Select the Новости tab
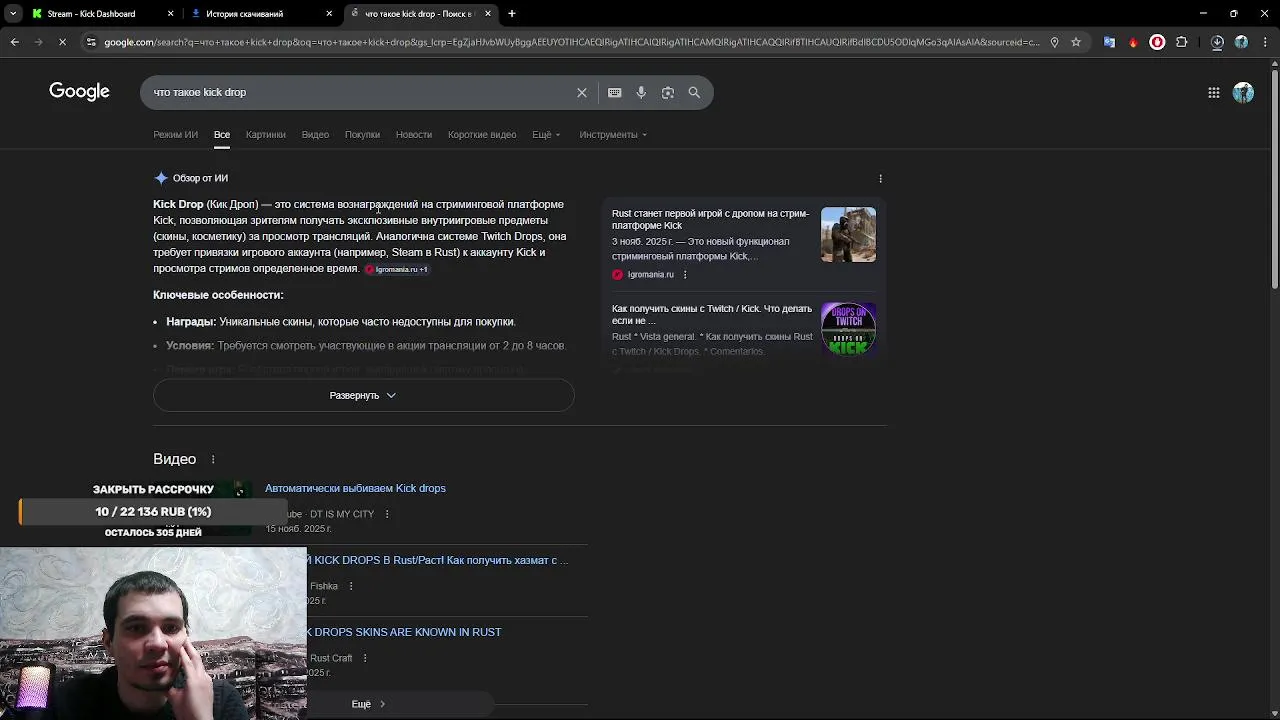Image resolution: width=1280 pixels, height=720 pixels. tap(414, 134)
